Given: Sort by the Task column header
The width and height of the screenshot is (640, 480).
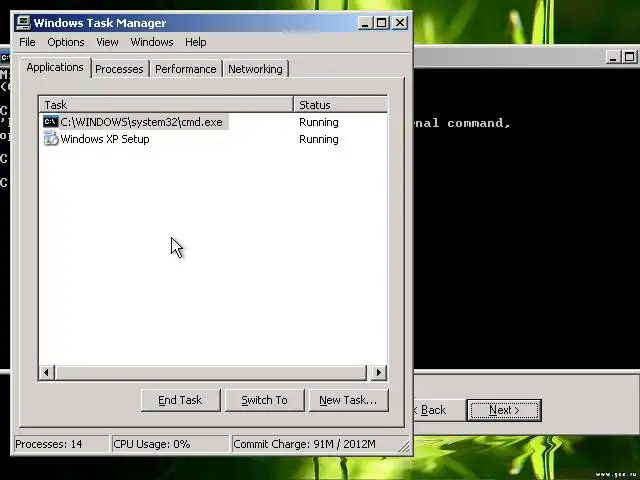Looking at the screenshot, I should pos(166,104).
